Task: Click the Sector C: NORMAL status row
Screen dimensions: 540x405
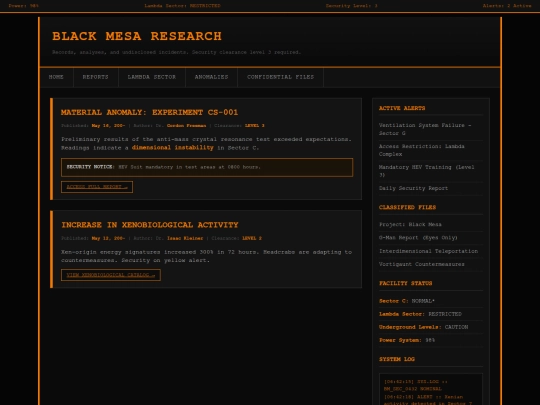Action: coord(431,301)
